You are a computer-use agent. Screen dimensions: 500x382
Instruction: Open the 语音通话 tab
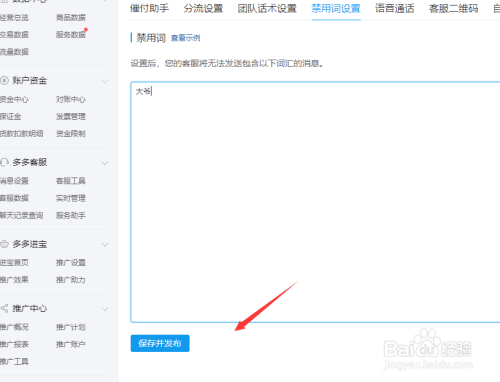tap(395, 8)
